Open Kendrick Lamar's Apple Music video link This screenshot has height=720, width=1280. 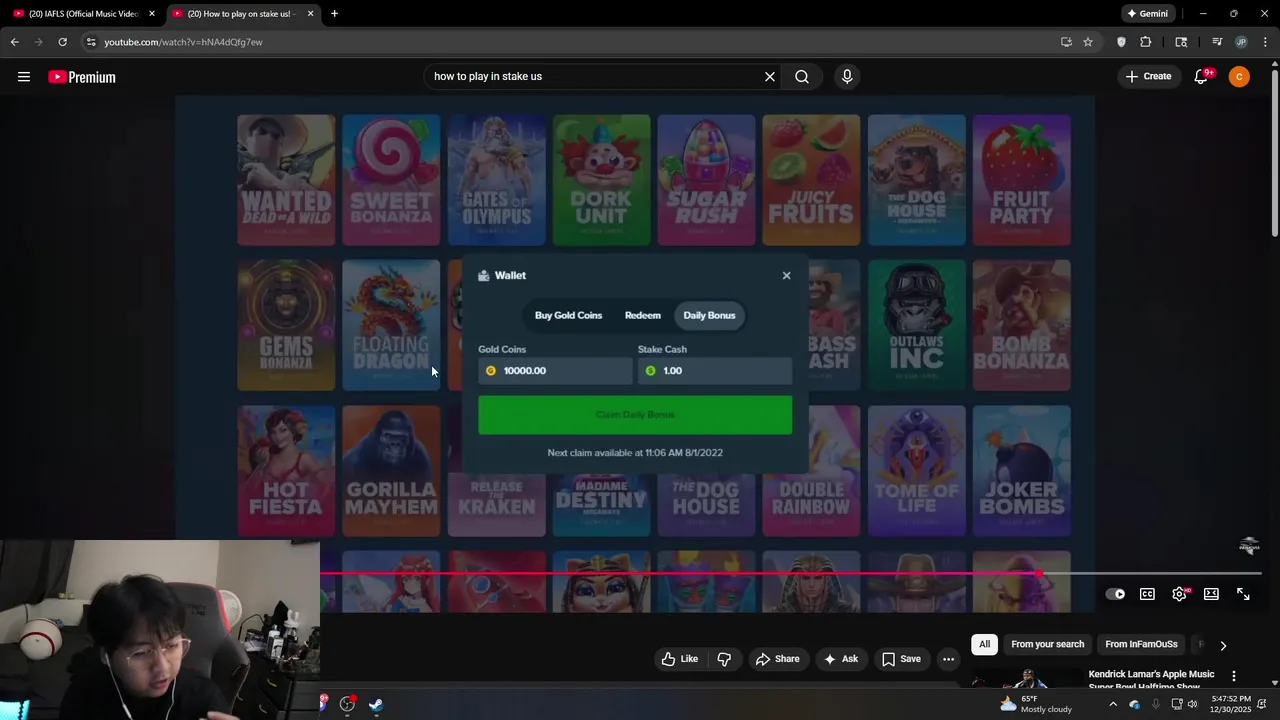(1151, 680)
